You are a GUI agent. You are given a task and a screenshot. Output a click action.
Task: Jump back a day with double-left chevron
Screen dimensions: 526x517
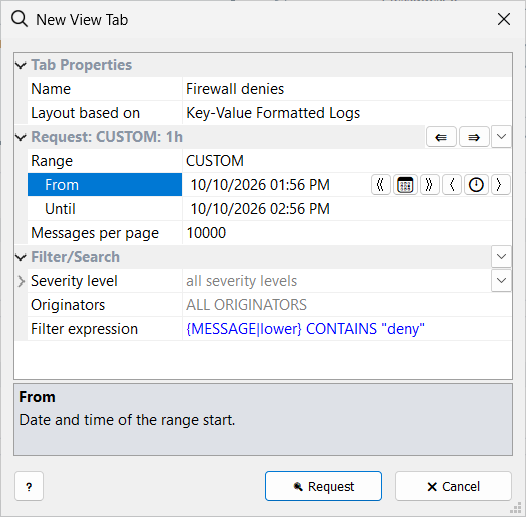tap(380, 185)
